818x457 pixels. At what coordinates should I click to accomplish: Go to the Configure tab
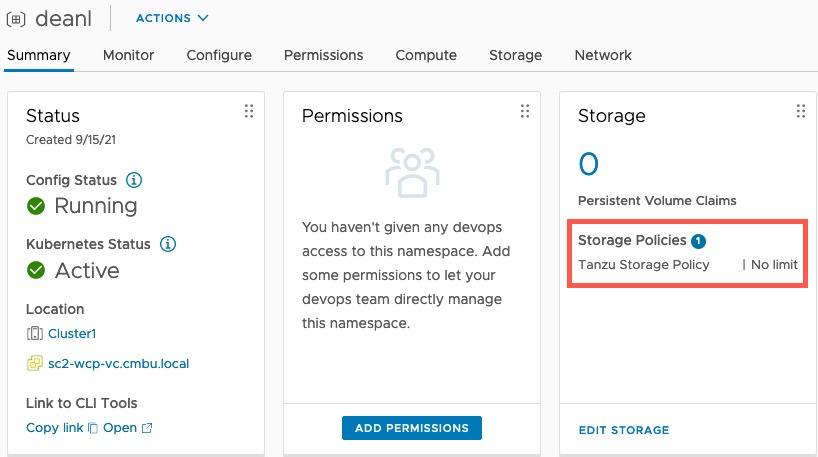(219, 55)
